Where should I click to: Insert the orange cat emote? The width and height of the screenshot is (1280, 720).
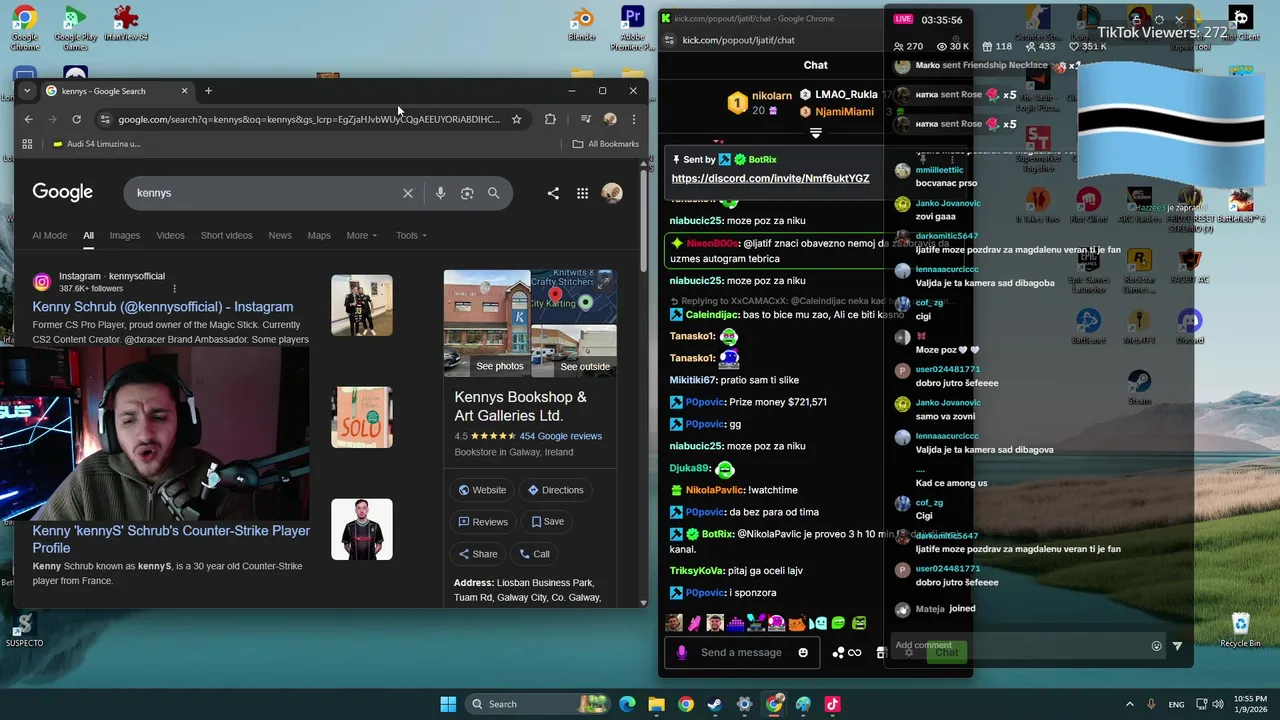pos(797,623)
